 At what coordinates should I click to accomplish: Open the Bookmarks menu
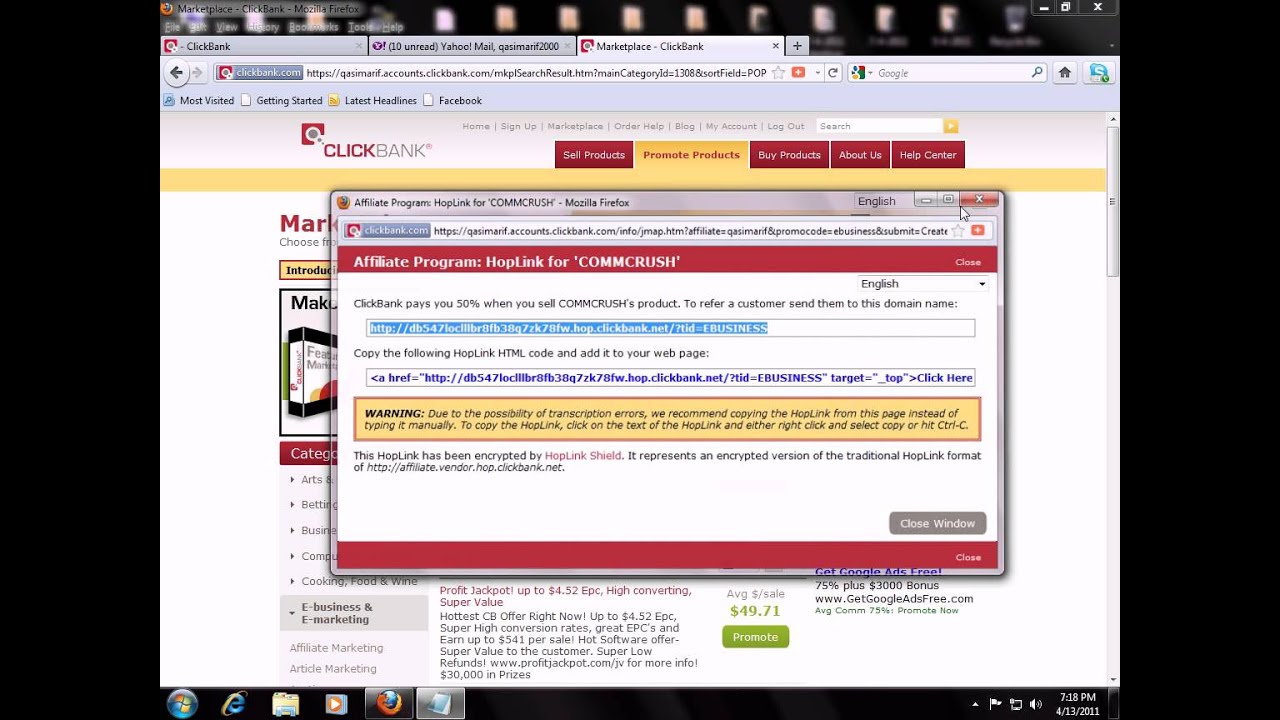tap(314, 27)
